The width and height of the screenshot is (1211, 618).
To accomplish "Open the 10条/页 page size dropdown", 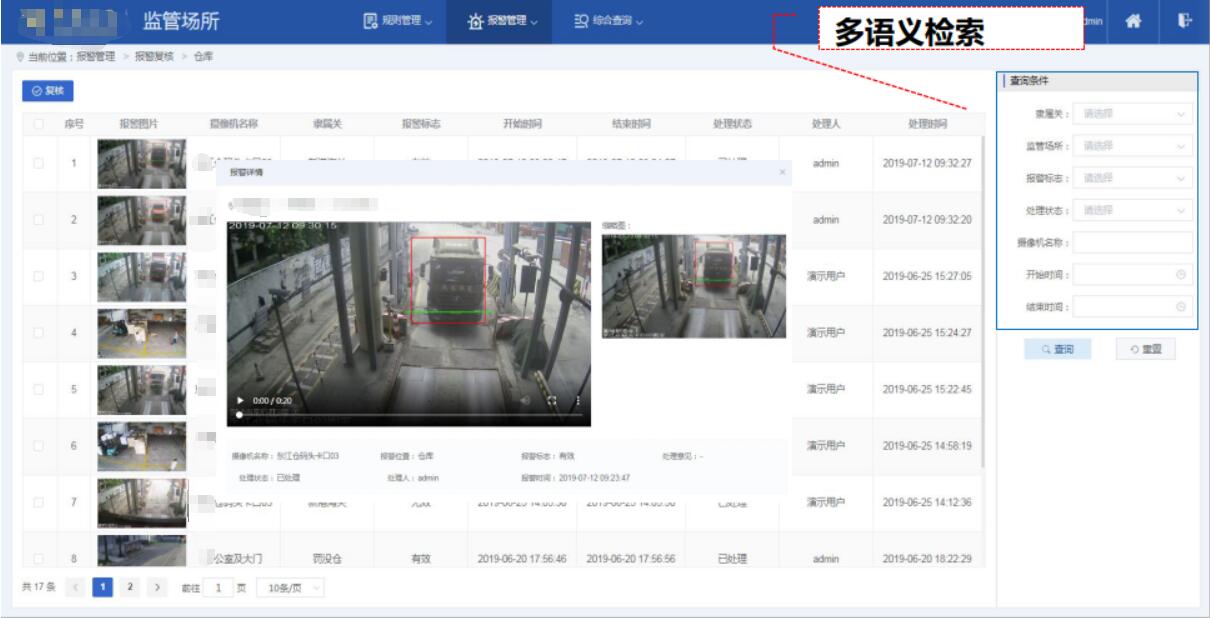I will pos(291,588).
